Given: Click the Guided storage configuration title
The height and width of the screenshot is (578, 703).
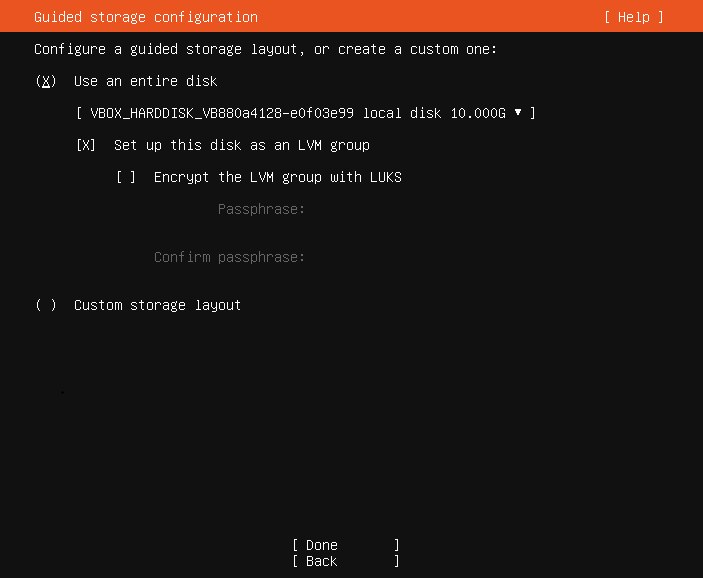Looking at the screenshot, I should click(146, 17).
